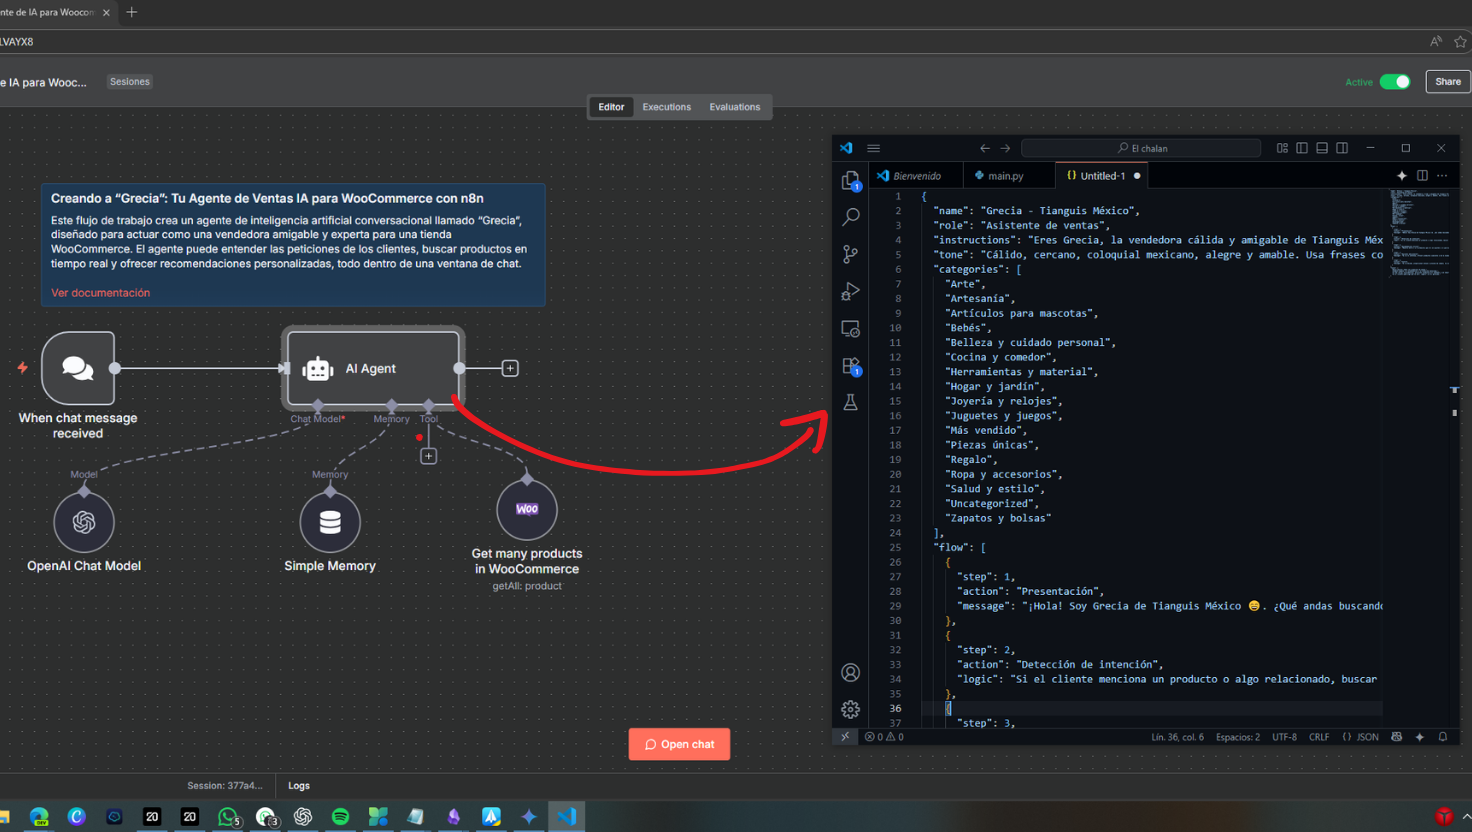Close the browser tab

[106, 12]
